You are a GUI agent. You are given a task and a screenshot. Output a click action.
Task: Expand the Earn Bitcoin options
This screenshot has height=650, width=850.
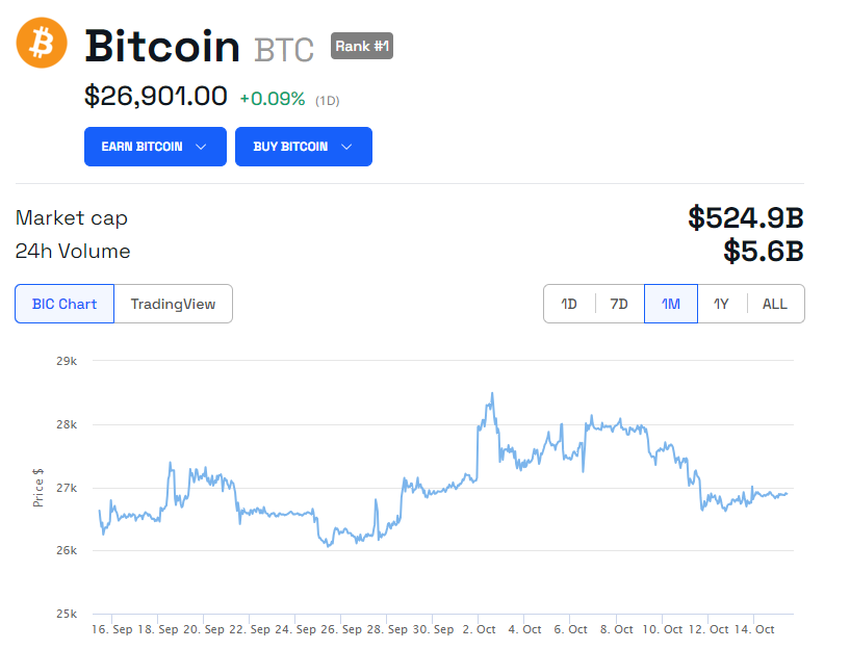point(155,146)
